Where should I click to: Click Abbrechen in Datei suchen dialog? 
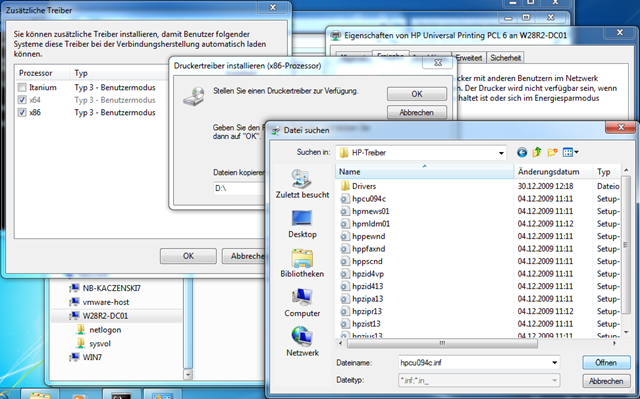point(606,381)
